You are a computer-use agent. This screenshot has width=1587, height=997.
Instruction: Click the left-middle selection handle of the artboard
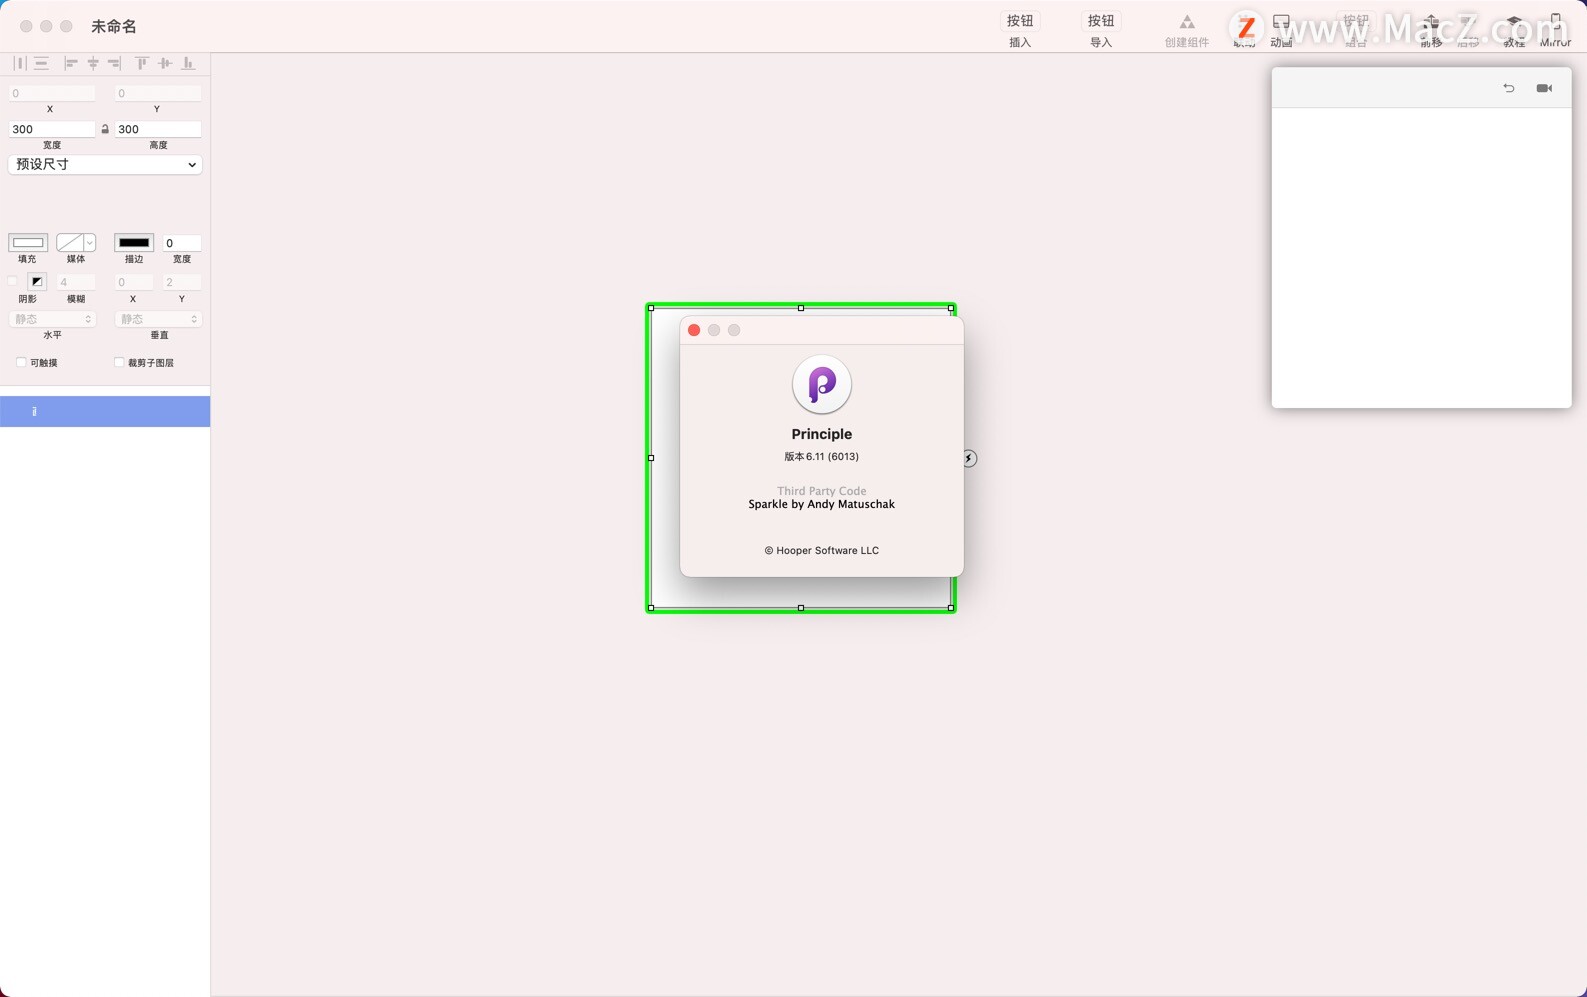click(651, 458)
